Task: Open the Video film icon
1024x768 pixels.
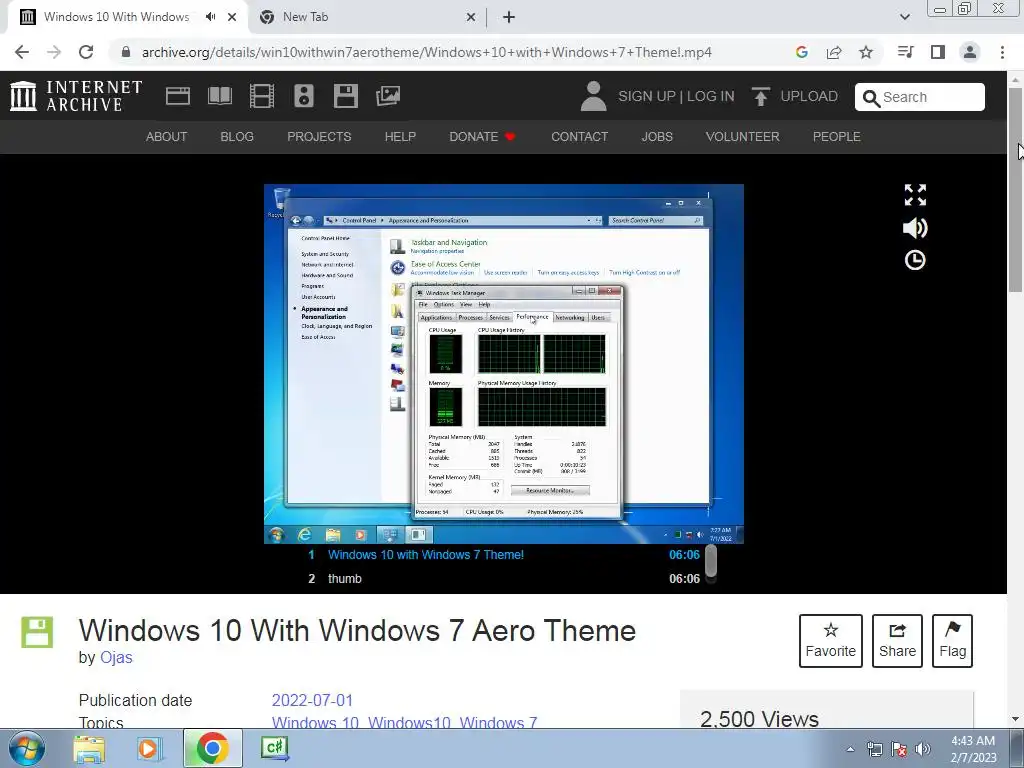Action: [x=262, y=96]
